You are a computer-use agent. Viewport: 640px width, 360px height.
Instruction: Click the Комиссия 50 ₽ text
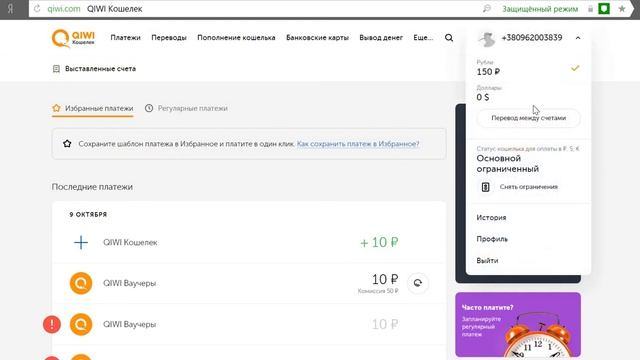point(378,291)
